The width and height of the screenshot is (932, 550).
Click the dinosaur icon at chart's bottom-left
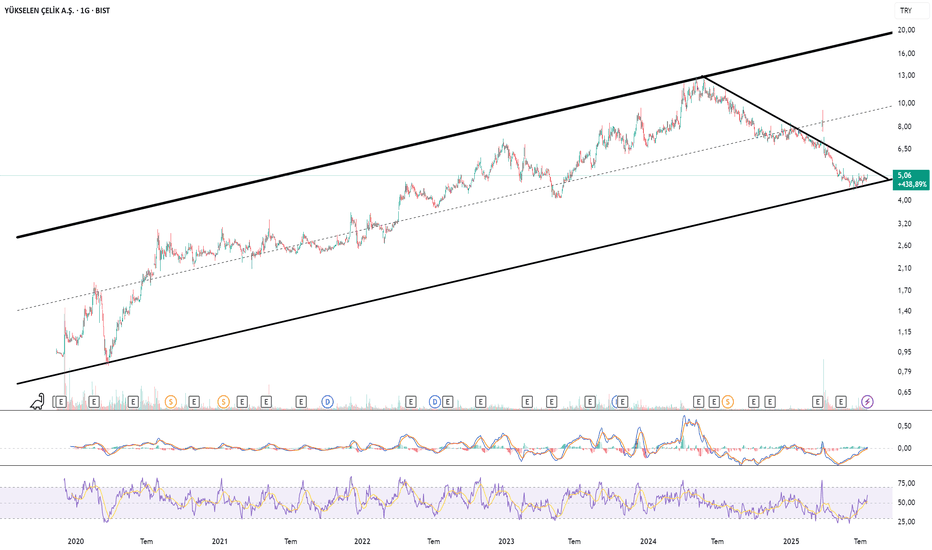tap(37, 401)
